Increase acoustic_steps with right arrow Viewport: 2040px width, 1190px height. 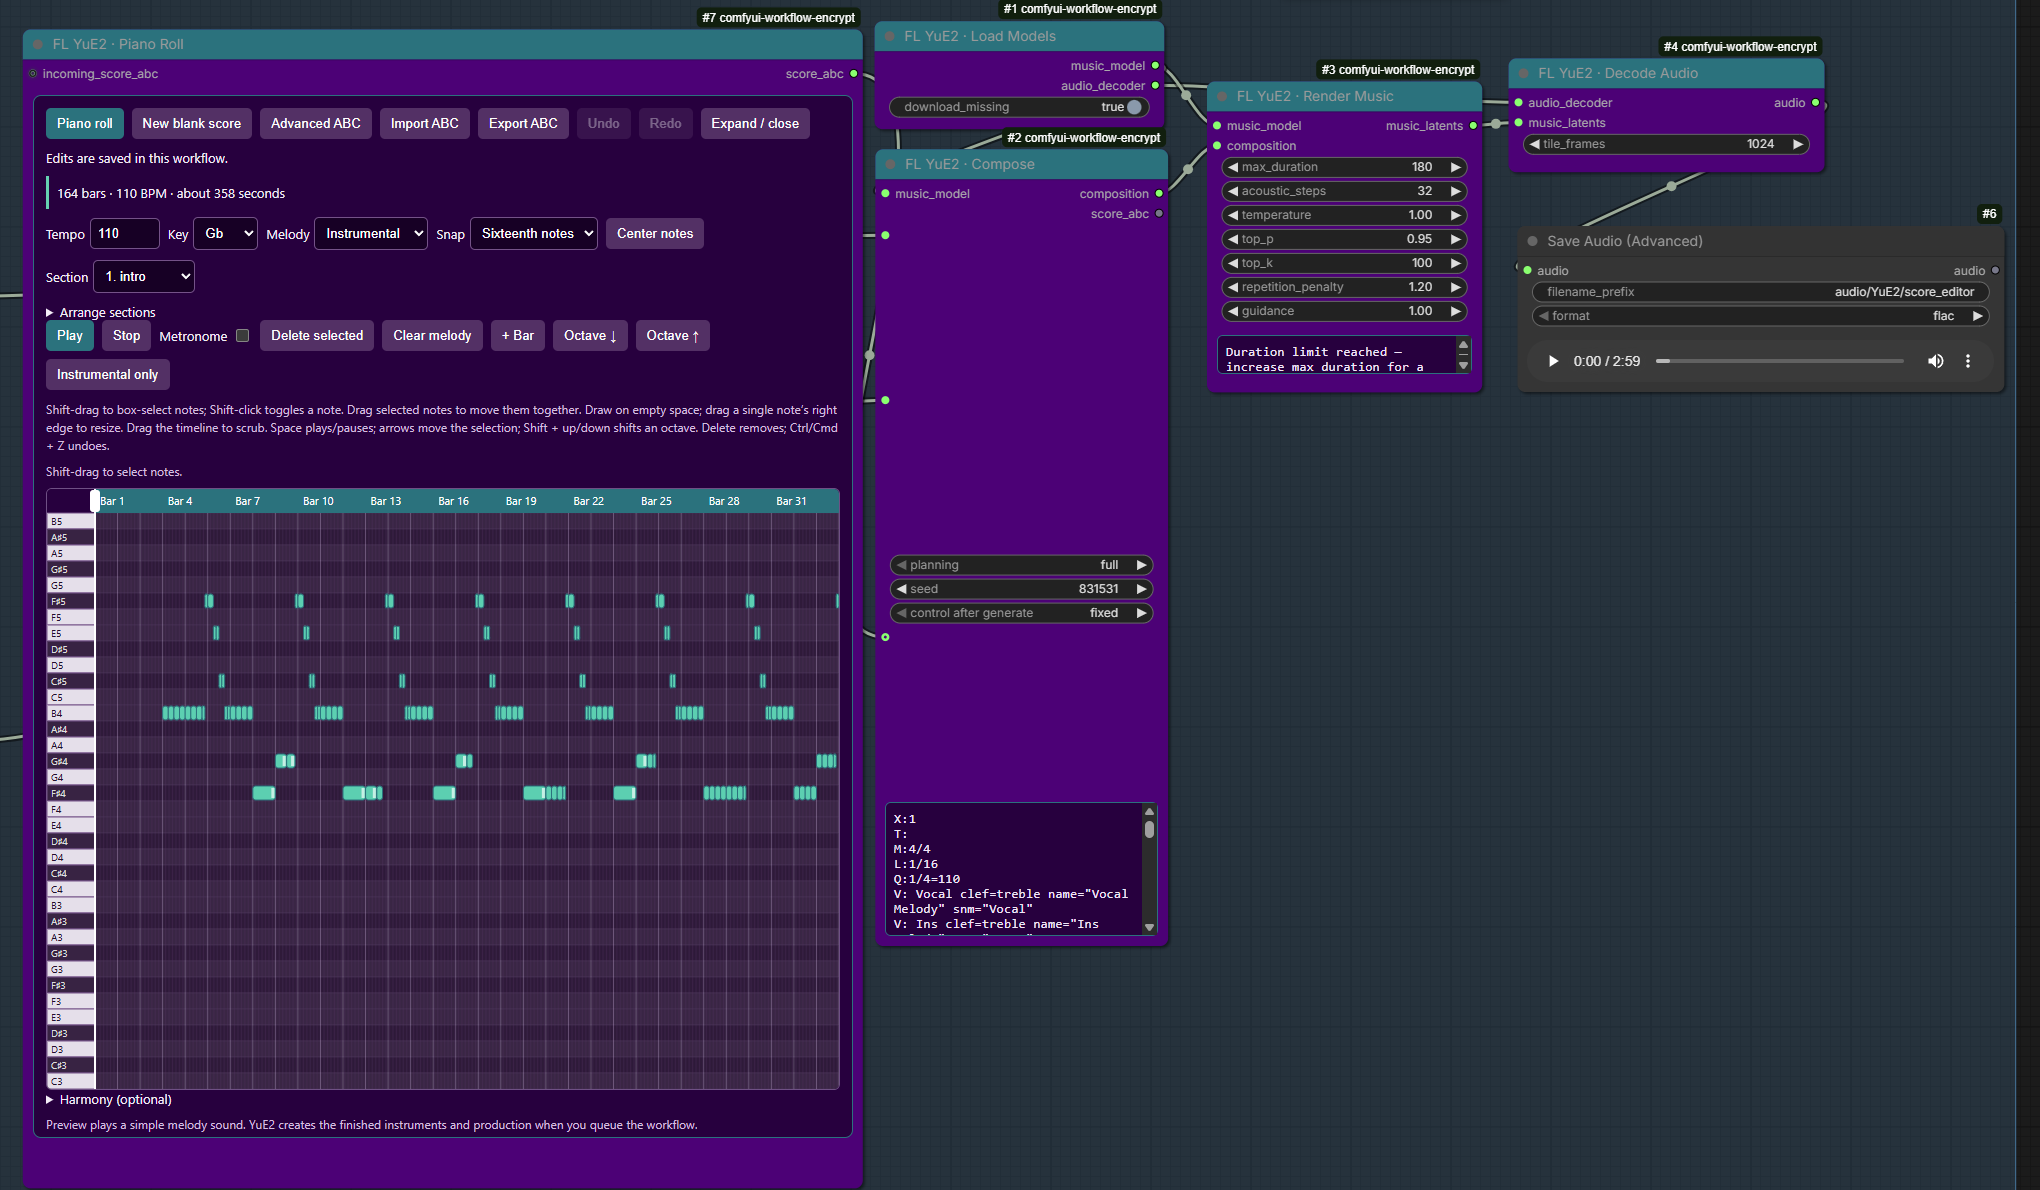point(1456,191)
